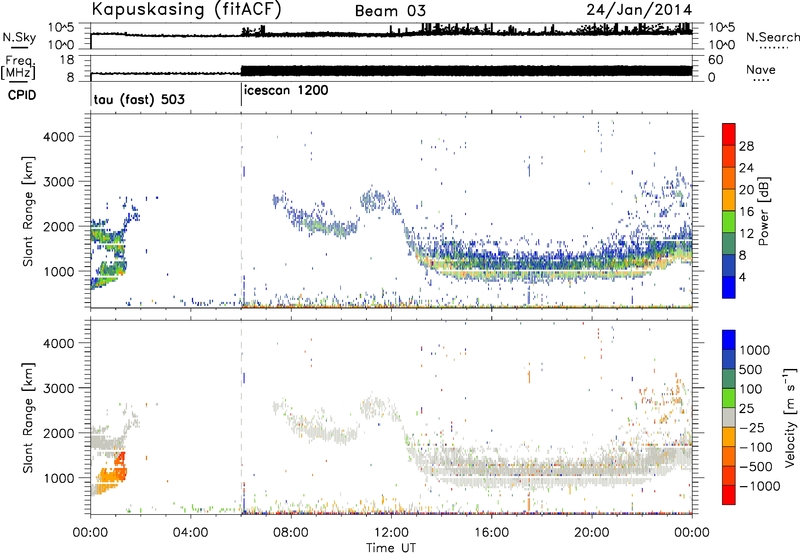This screenshot has height=554, width=800.
Task: Pick the red bottom segment of Velocity colorbar
Action: pos(729,495)
